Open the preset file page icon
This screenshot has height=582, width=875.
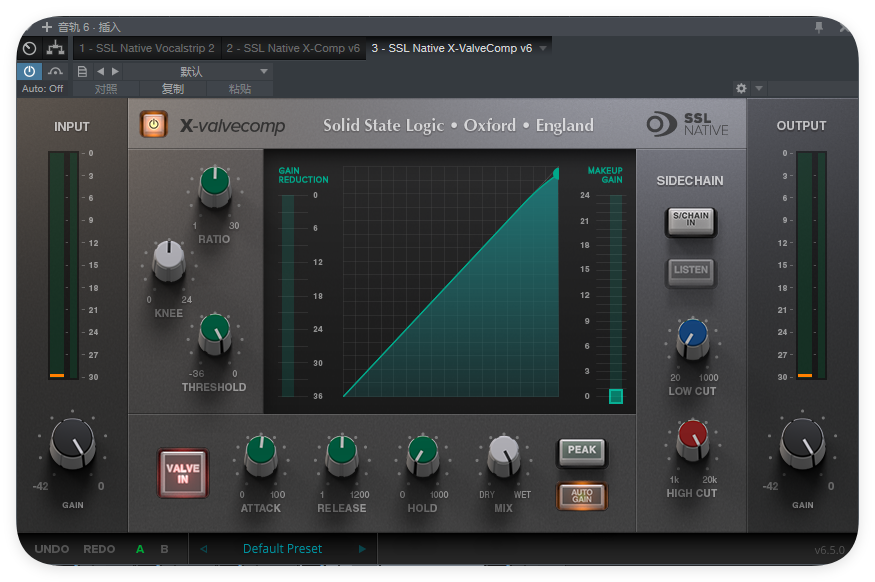82,71
